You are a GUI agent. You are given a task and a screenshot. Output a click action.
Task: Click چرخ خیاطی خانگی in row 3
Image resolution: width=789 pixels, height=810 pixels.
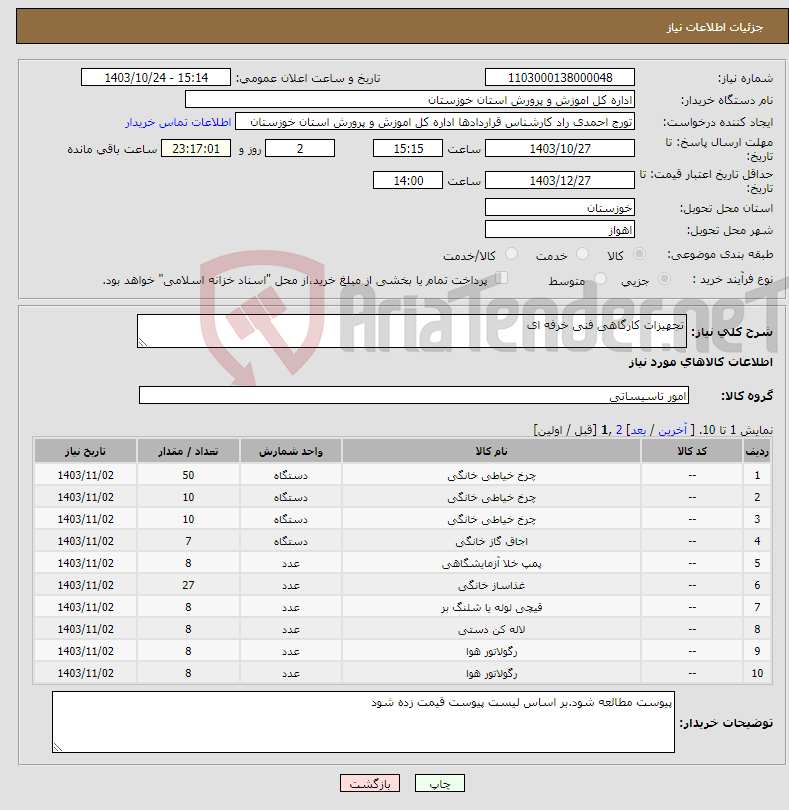click(491, 519)
